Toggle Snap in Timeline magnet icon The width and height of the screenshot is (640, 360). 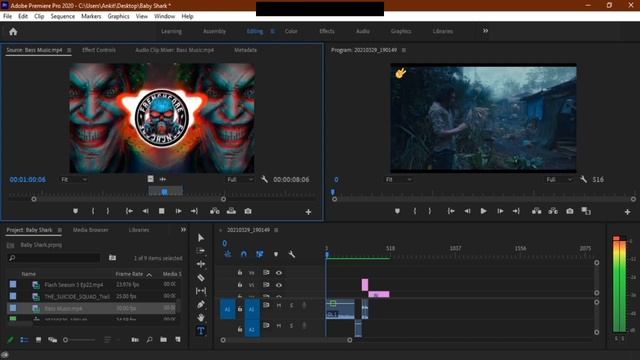[x=244, y=254]
